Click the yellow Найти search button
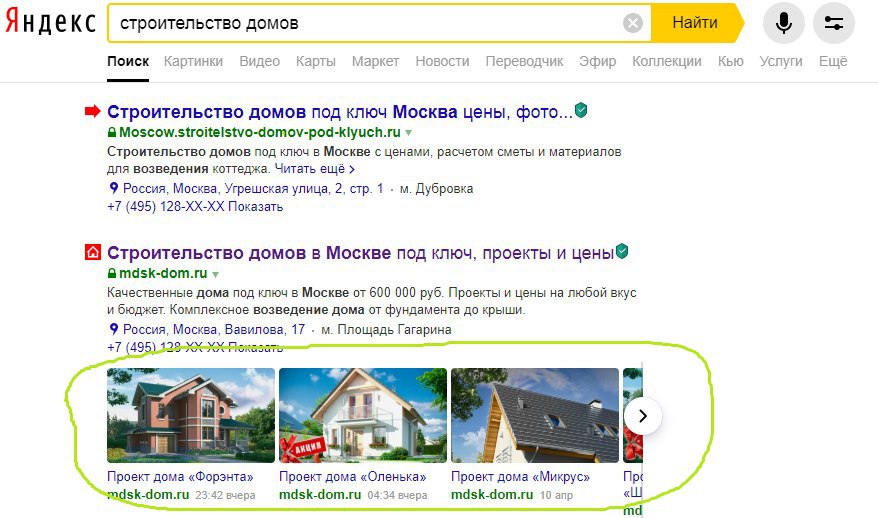This screenshot has height=518, width=878. (695, 23)
